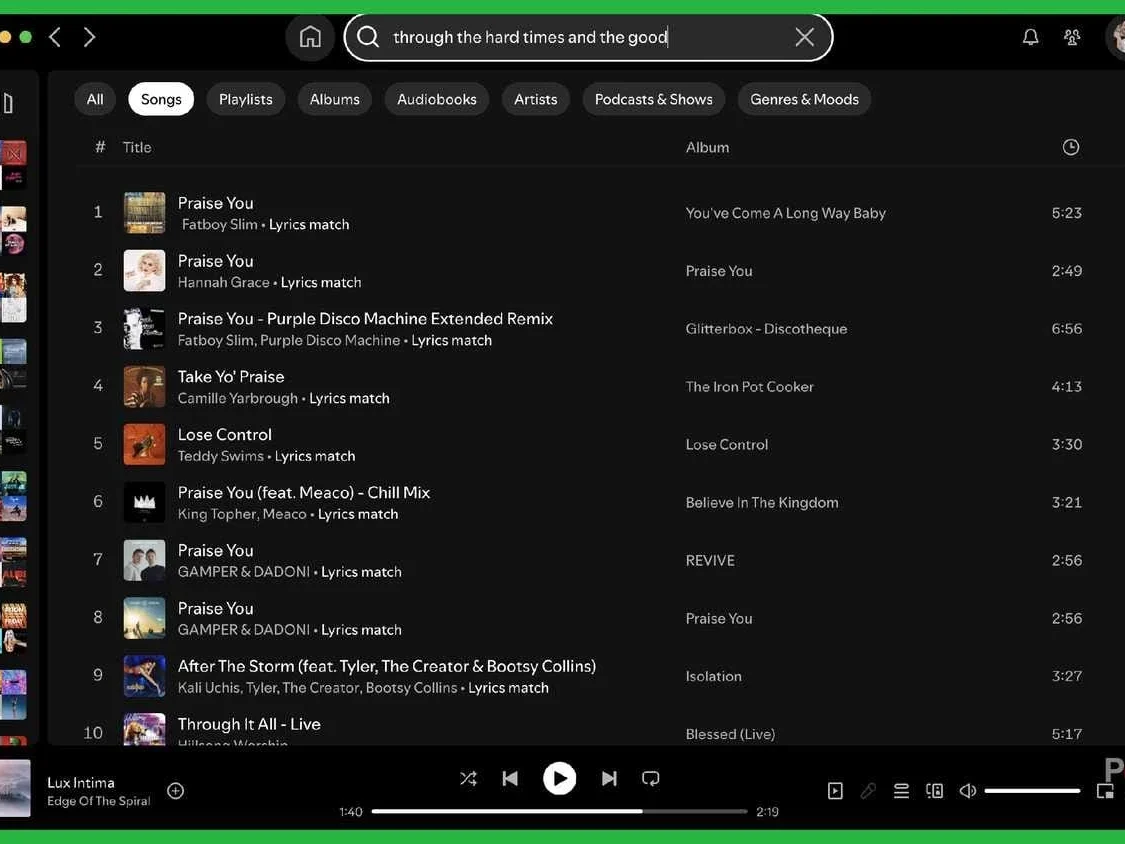This screenshot has width=1125, height=844.
Task: Select the Audiobooks filter
Action: (436, 99)
